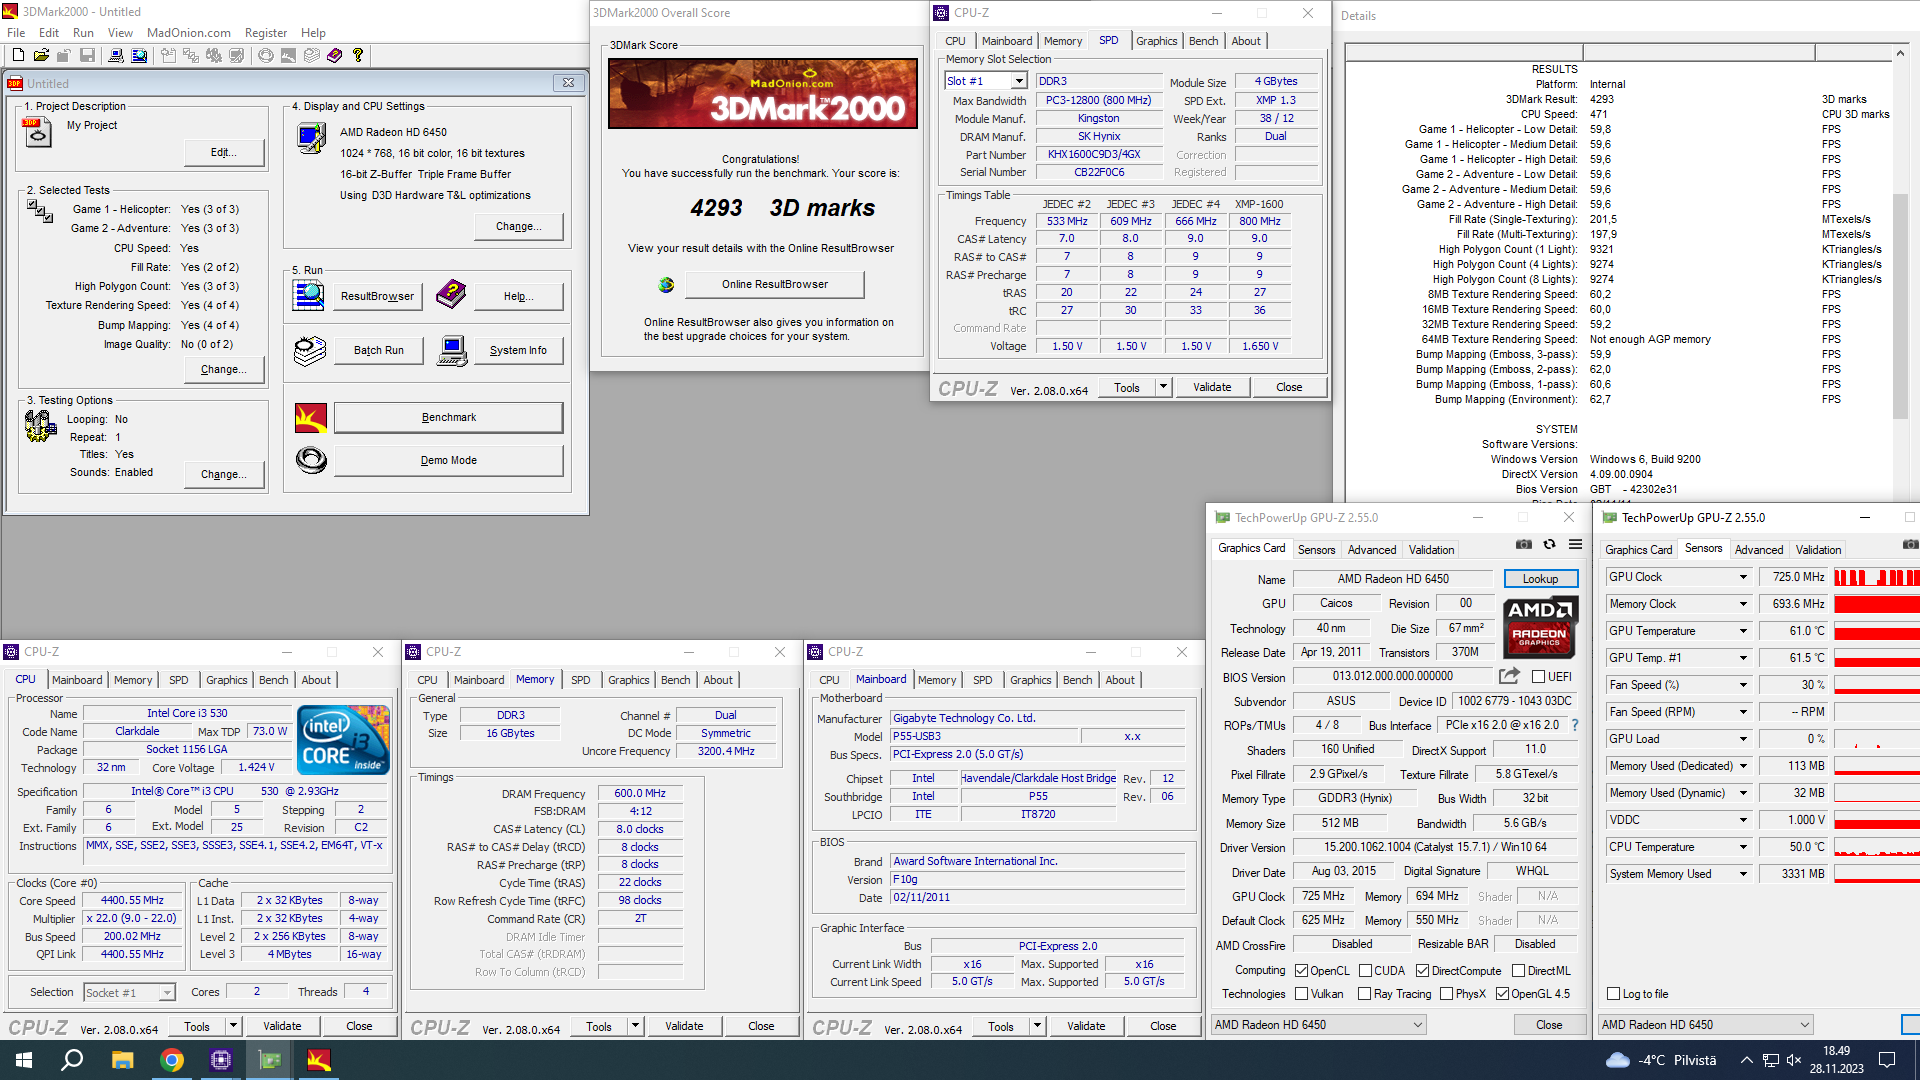
Task: Switch to Validation tab in GPU-Z Sensors window
Action: click(x=1818, y=550)
